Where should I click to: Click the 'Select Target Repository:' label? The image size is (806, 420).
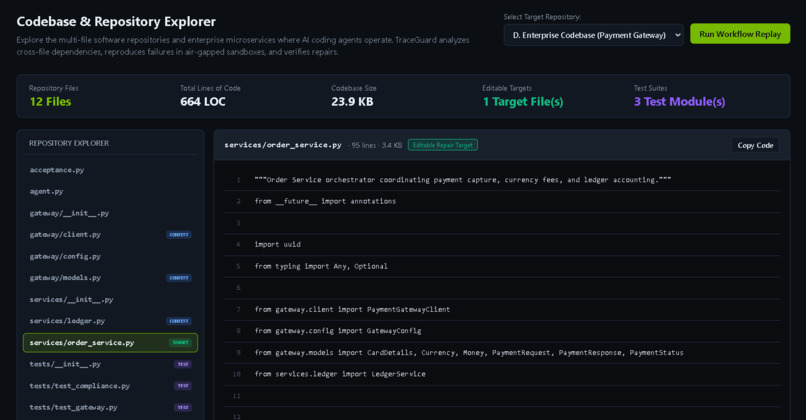(542, 17)
